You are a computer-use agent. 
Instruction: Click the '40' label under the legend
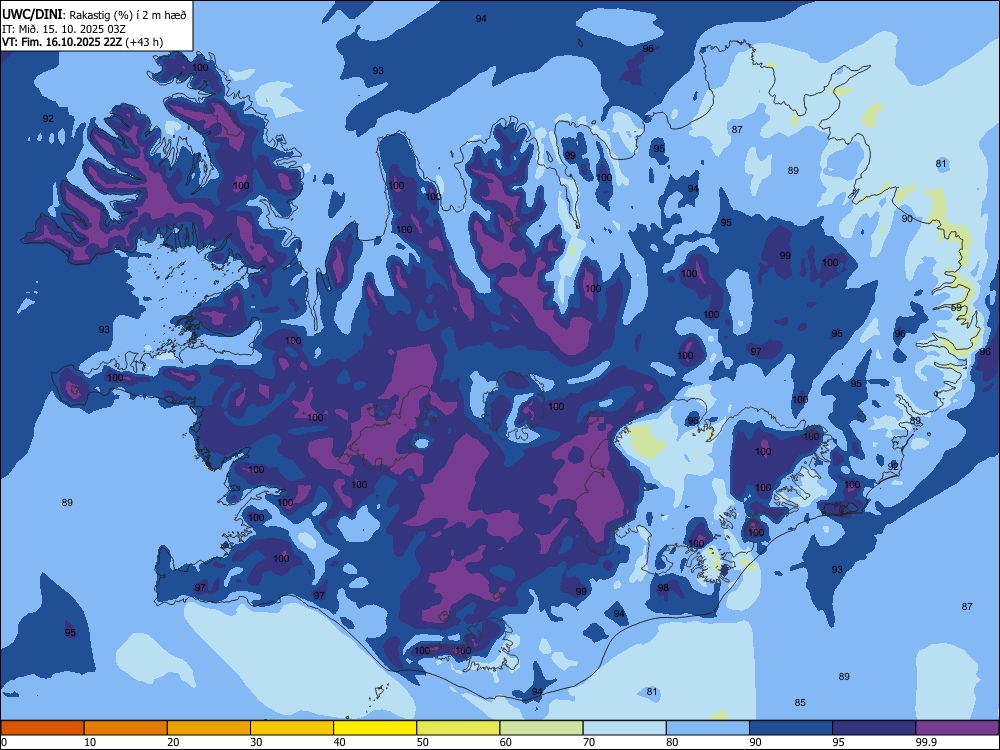(340, 742)
